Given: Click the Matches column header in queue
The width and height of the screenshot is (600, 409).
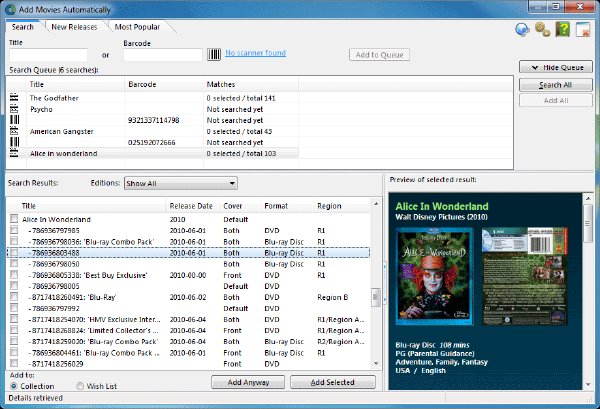Looking at the screenshot, I should (251, 84).
